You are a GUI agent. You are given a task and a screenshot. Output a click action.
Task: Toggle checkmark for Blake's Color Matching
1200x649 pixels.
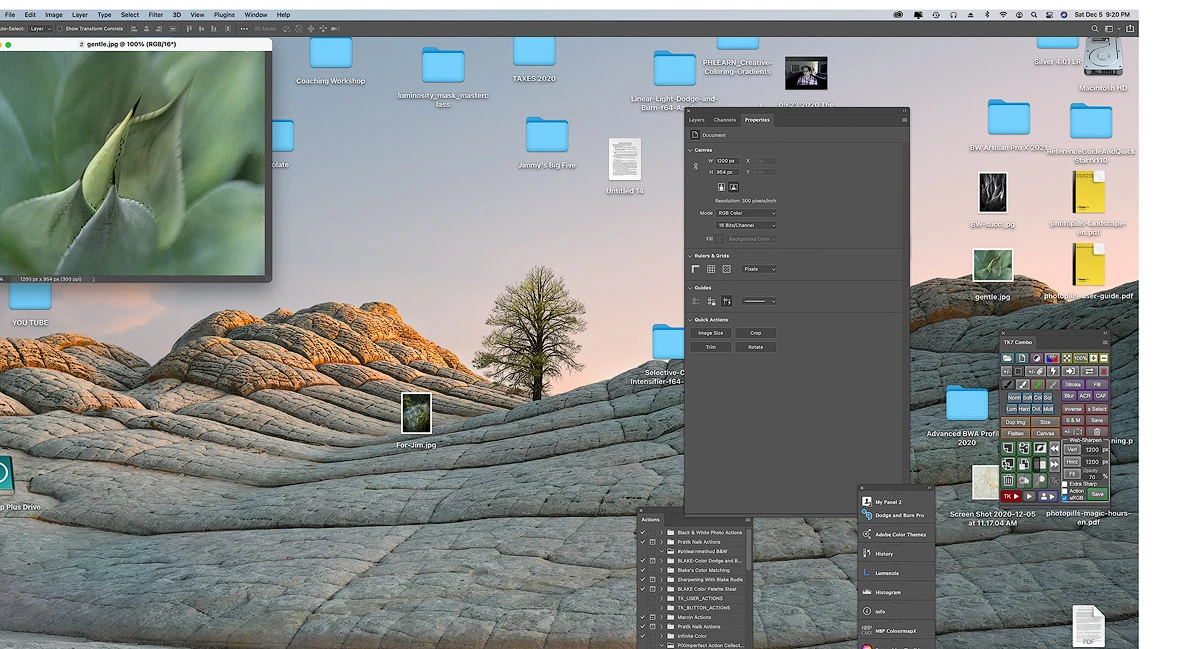tap(643, 570)
